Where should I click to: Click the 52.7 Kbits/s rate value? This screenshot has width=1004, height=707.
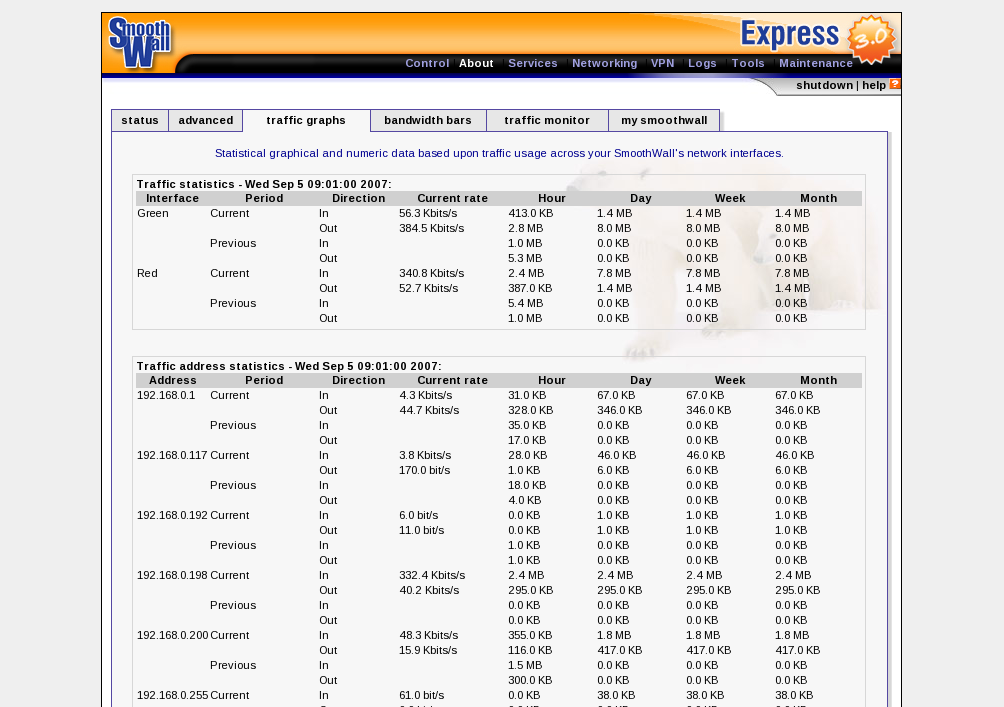(428, 288)
